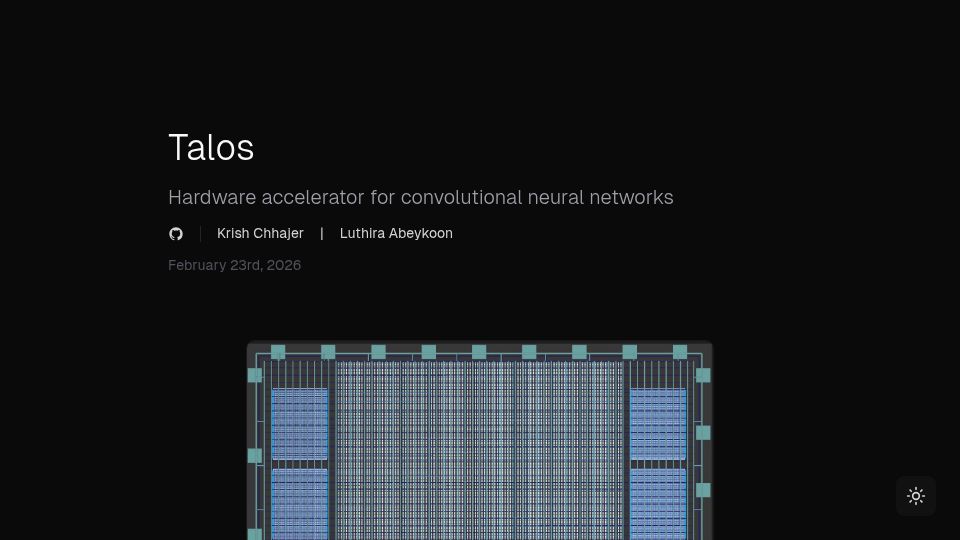The image size is (960, 540).
Task: Select the 'Hardware accelerator for convolutional neural networks' subtitle
Action: 421,197
